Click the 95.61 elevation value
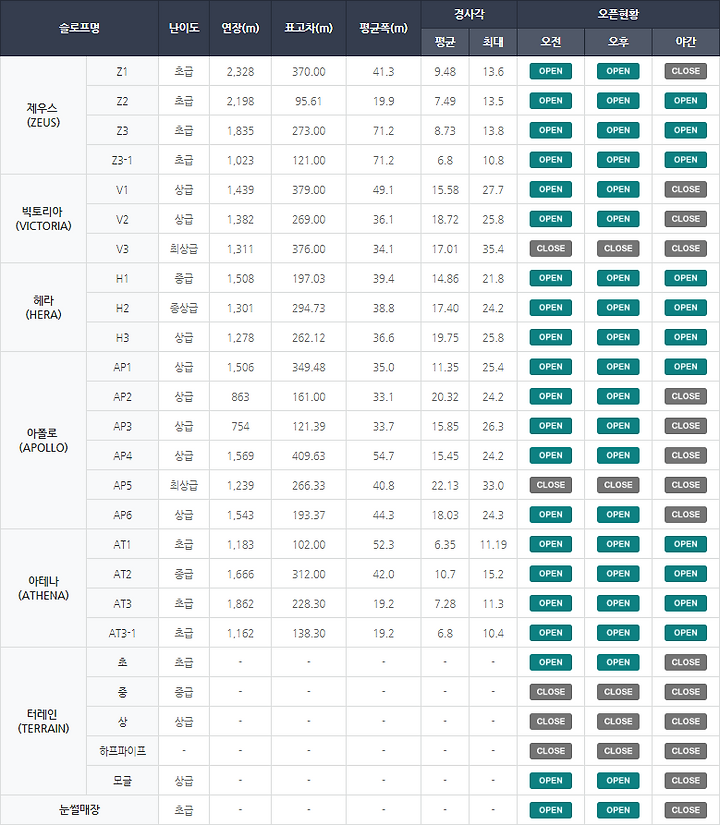 coord(309,101)
